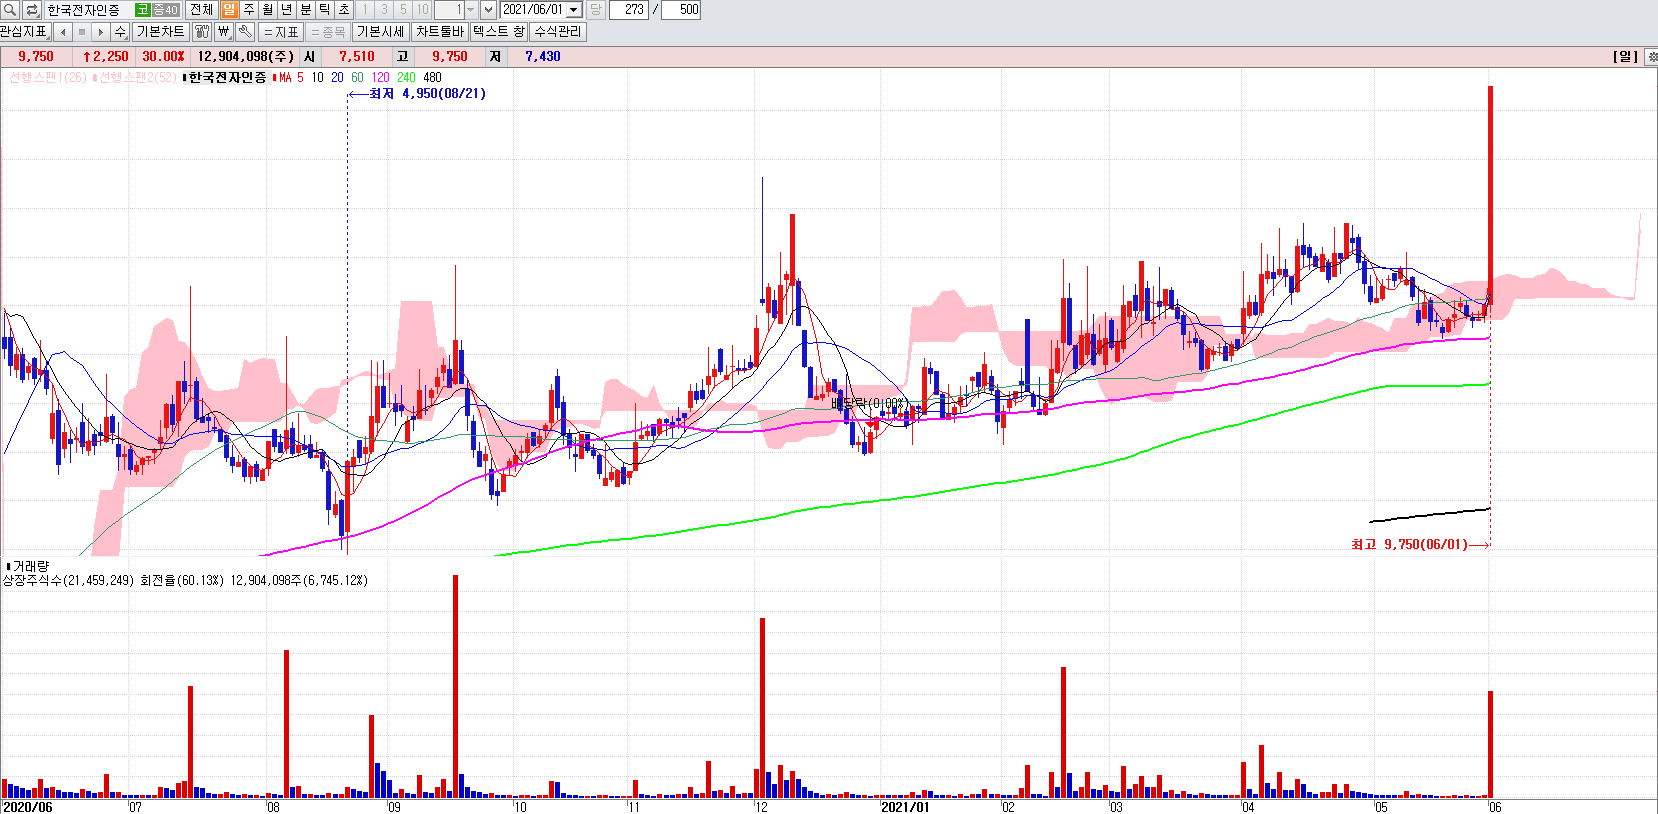Image resolution: width=1658 pixels, height=814 pixels.
Task: Open the interval value combo box
Action: click(455, 10)
